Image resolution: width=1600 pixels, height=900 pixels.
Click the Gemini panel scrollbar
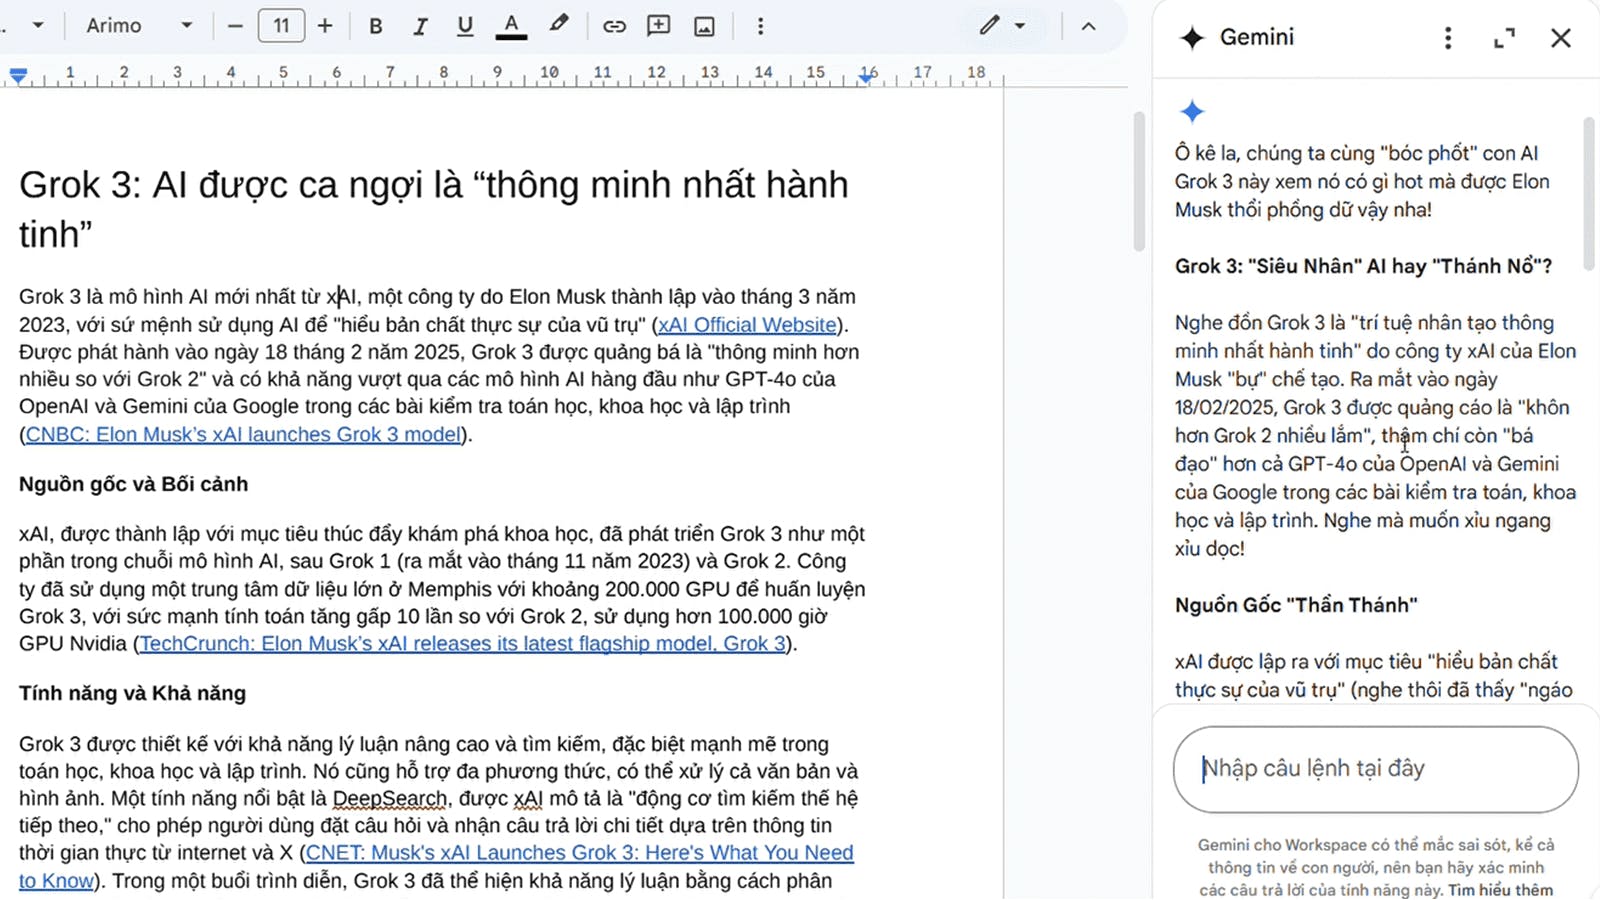tap(1589, 193)
